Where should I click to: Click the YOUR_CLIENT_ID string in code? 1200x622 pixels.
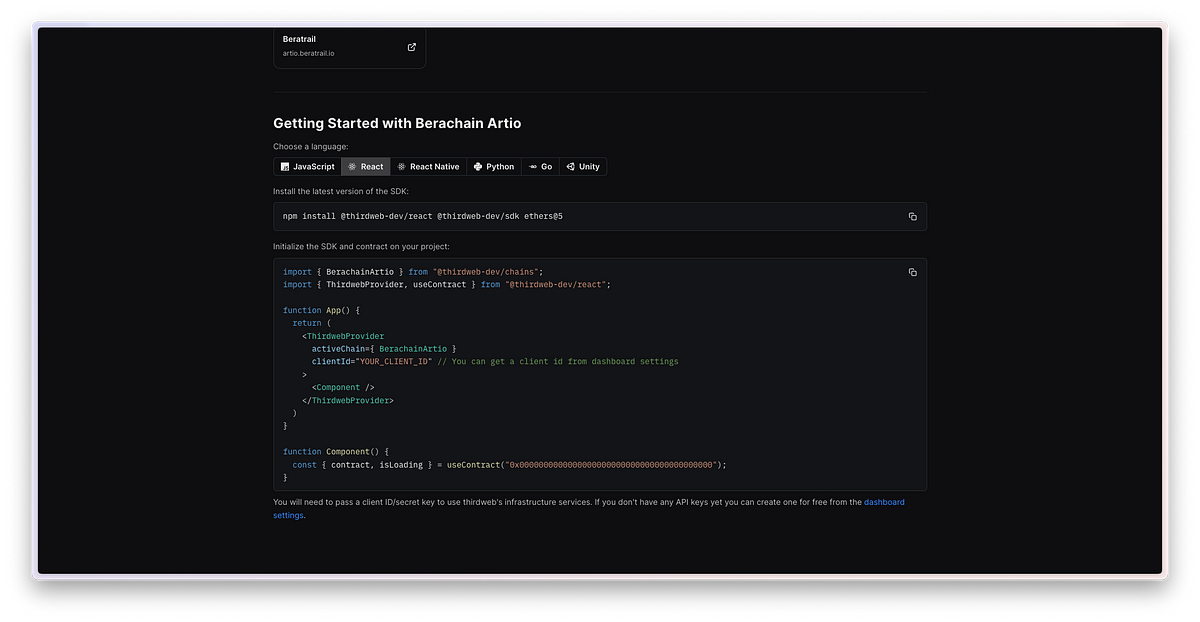[x=394, y=361]
